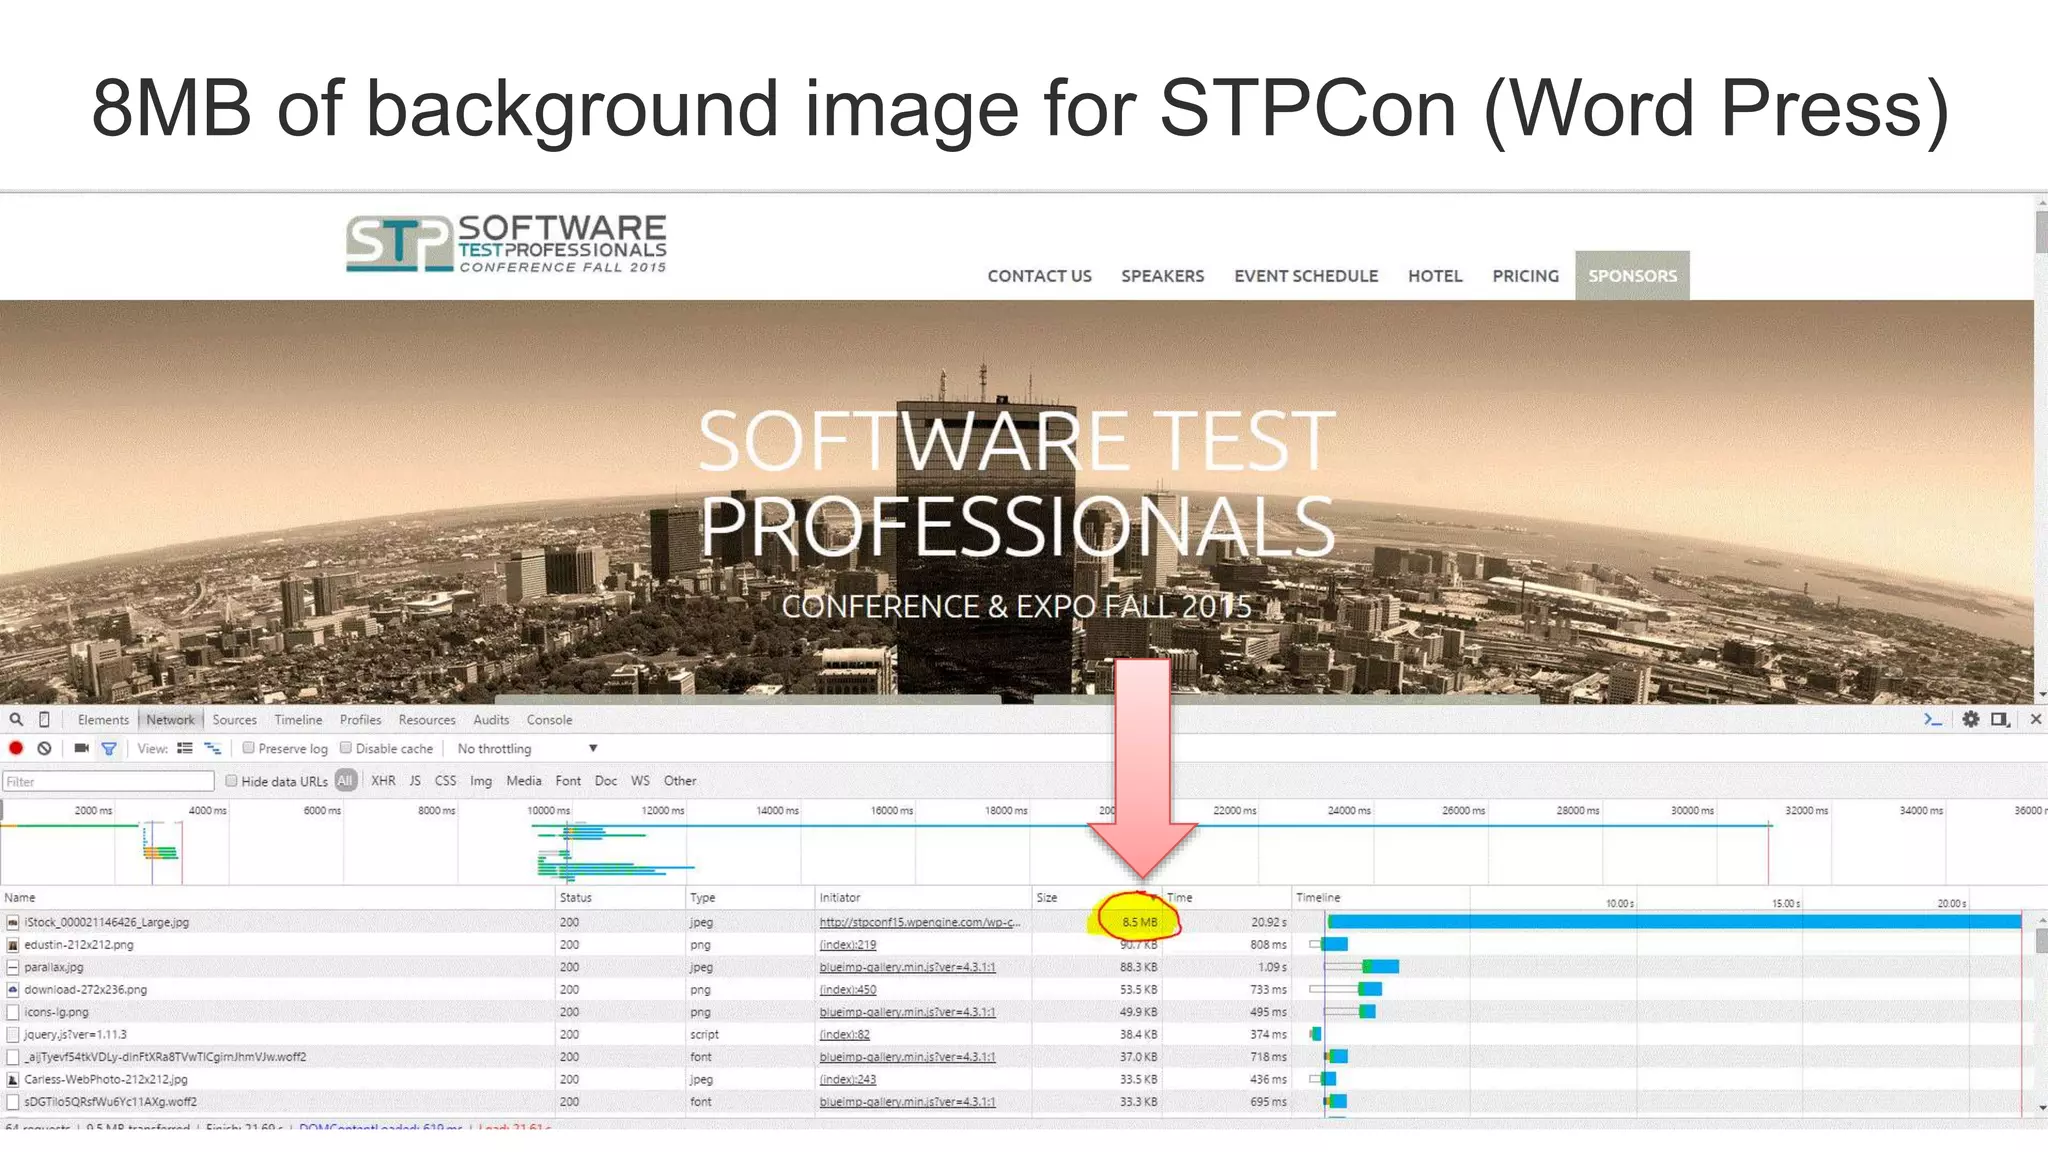Click file icon of download-272x236.png row
The image size is (2048, 1152).
click(x=13, y=990)
